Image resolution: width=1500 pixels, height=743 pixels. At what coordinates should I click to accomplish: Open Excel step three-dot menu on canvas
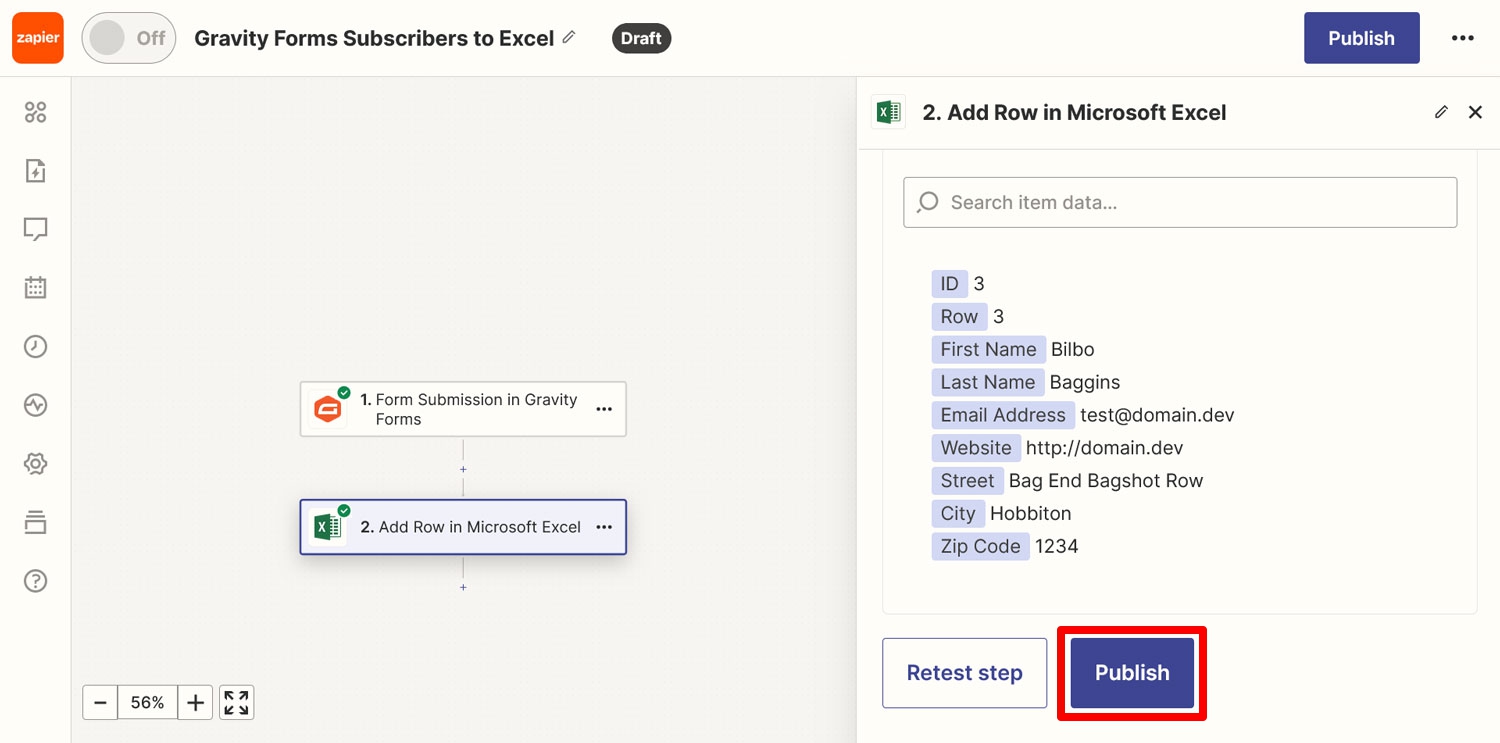(x=604, y=527)
